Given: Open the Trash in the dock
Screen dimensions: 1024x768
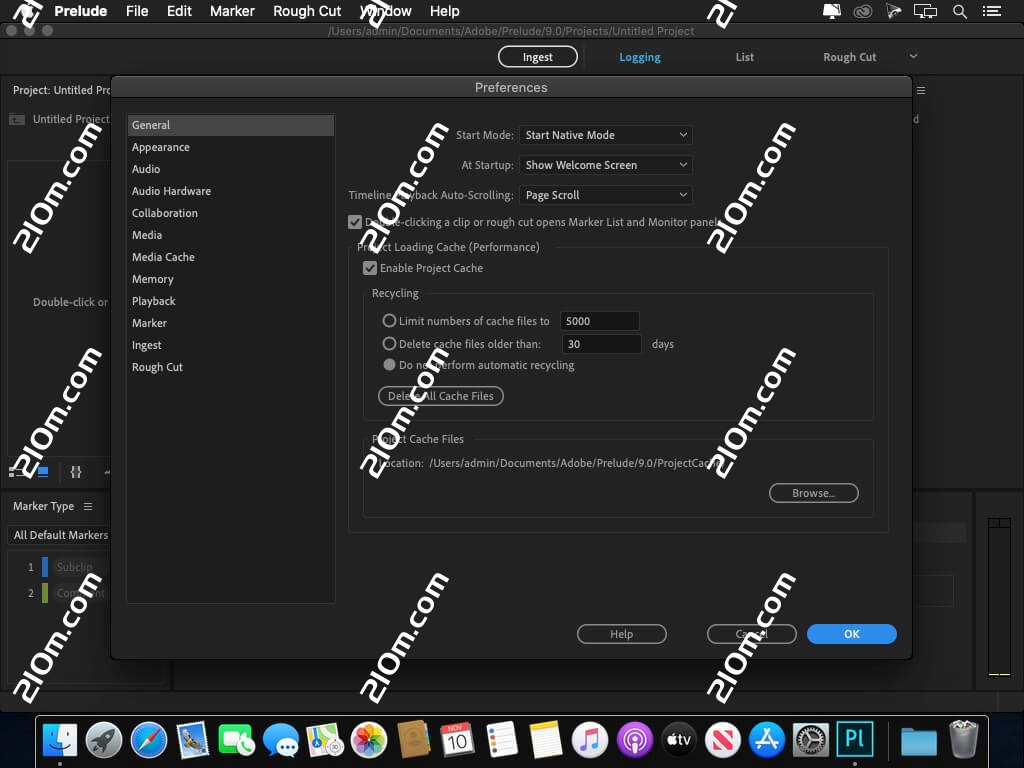Looking at the screenshot, I should (x=963, y=740).
